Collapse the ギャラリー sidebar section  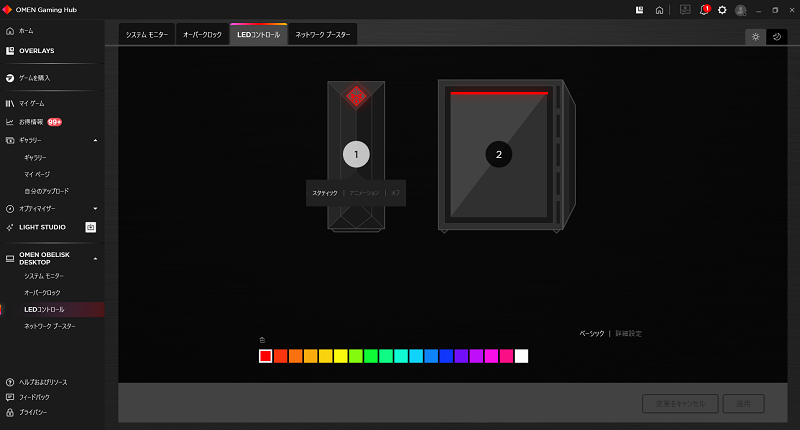coord(95,140)
